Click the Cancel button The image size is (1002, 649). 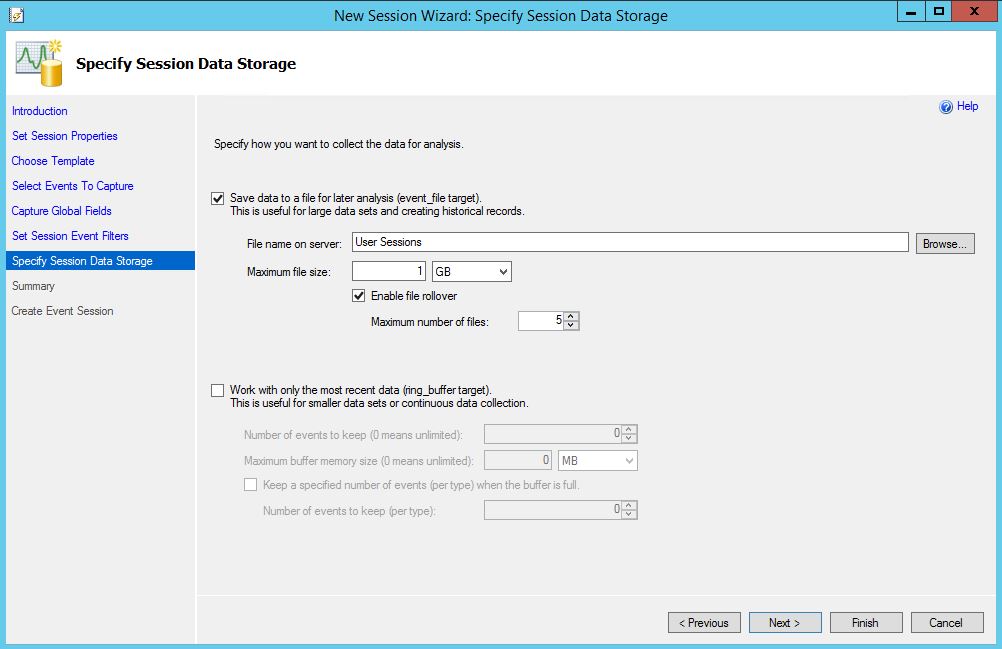point(947,623)
